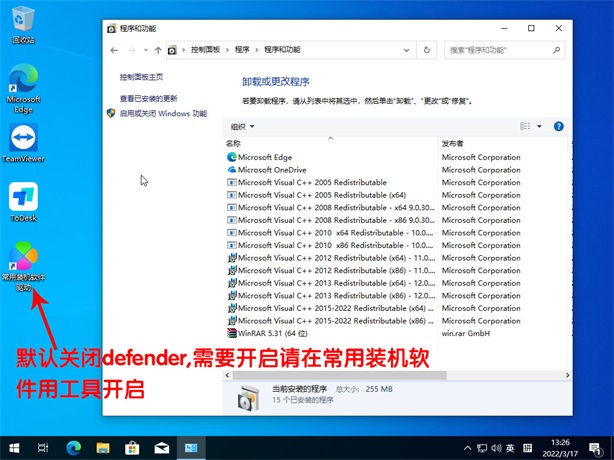Click the volume icon in system tray
Viewport: 614px width, 460px height.
[496, 448]
